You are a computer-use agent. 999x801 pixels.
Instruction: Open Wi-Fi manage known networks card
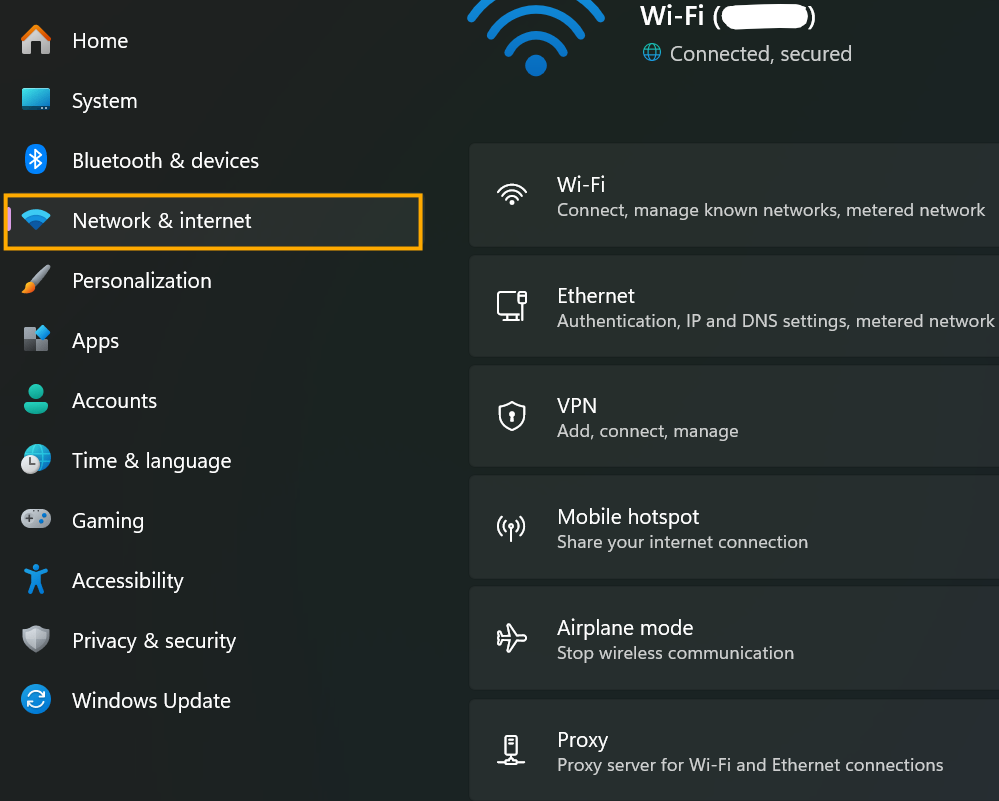click(x=734, y=195)
